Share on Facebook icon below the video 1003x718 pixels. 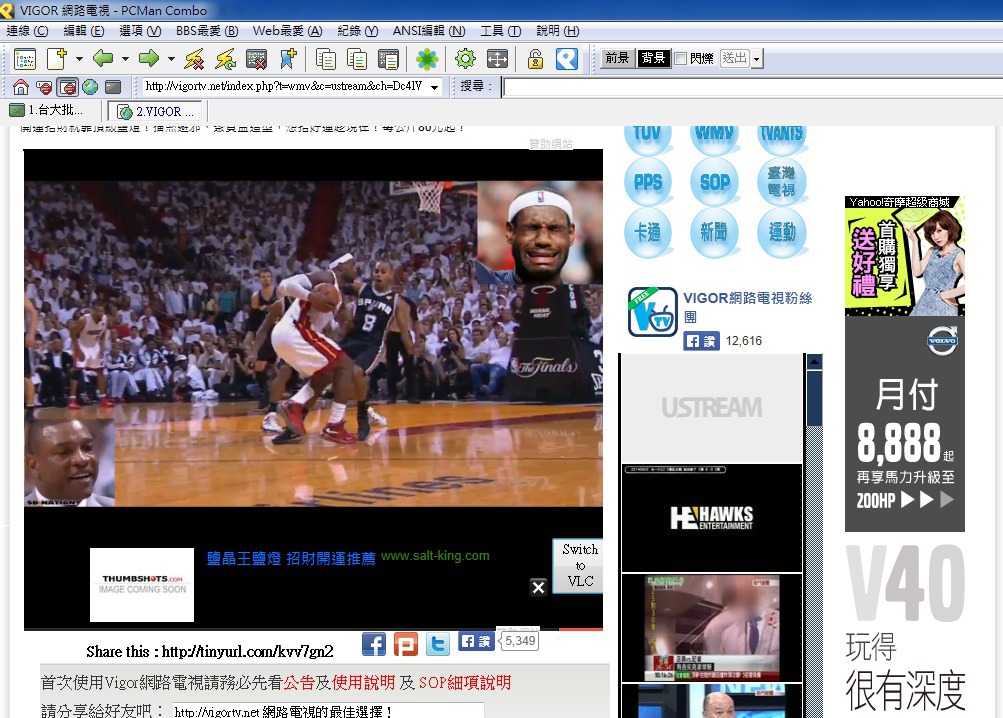(374, 644)
